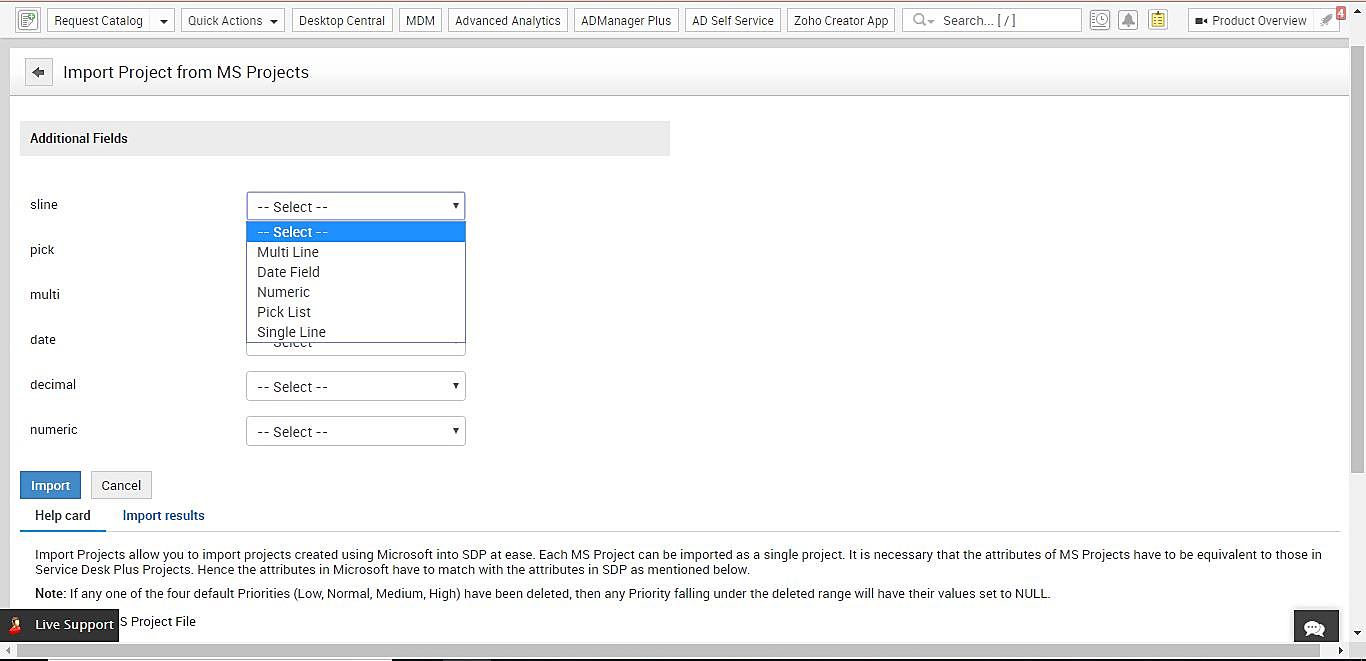Open the MDM toolbar item

point(420,20)
